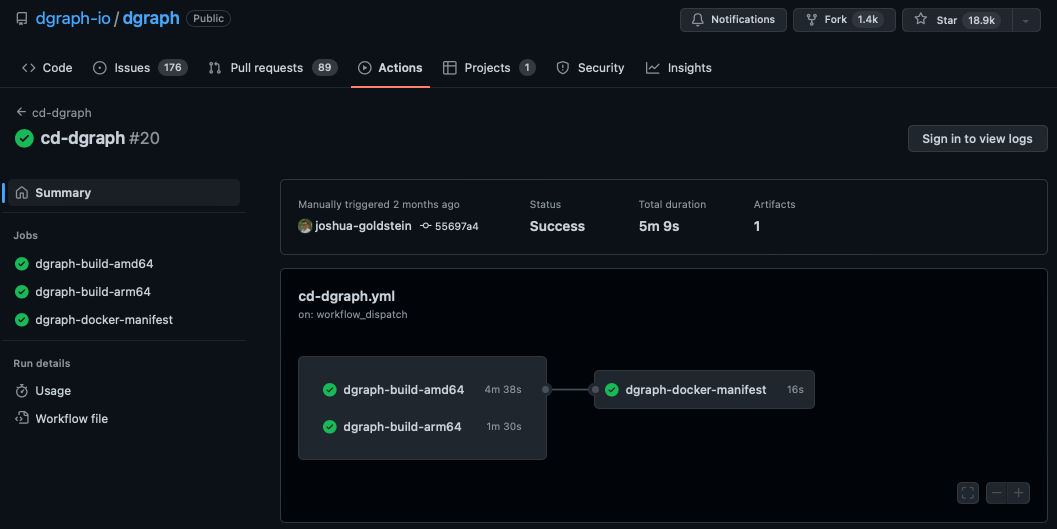1057x529 pixels.
Task: Click the Projects table icon
Action: click(x=450, y=67)
